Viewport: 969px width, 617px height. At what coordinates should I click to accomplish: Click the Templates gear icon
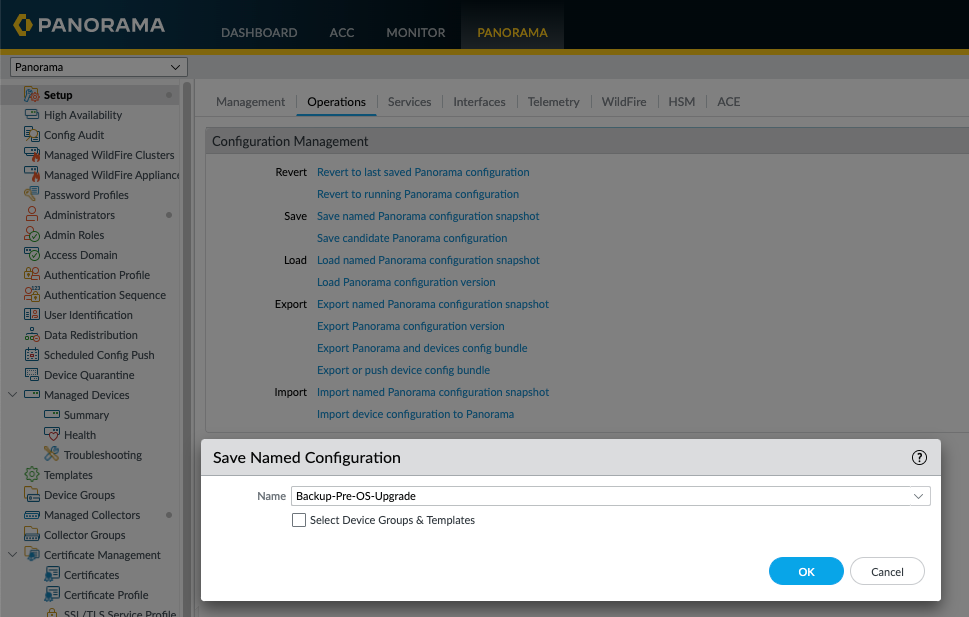coord(32,474)
